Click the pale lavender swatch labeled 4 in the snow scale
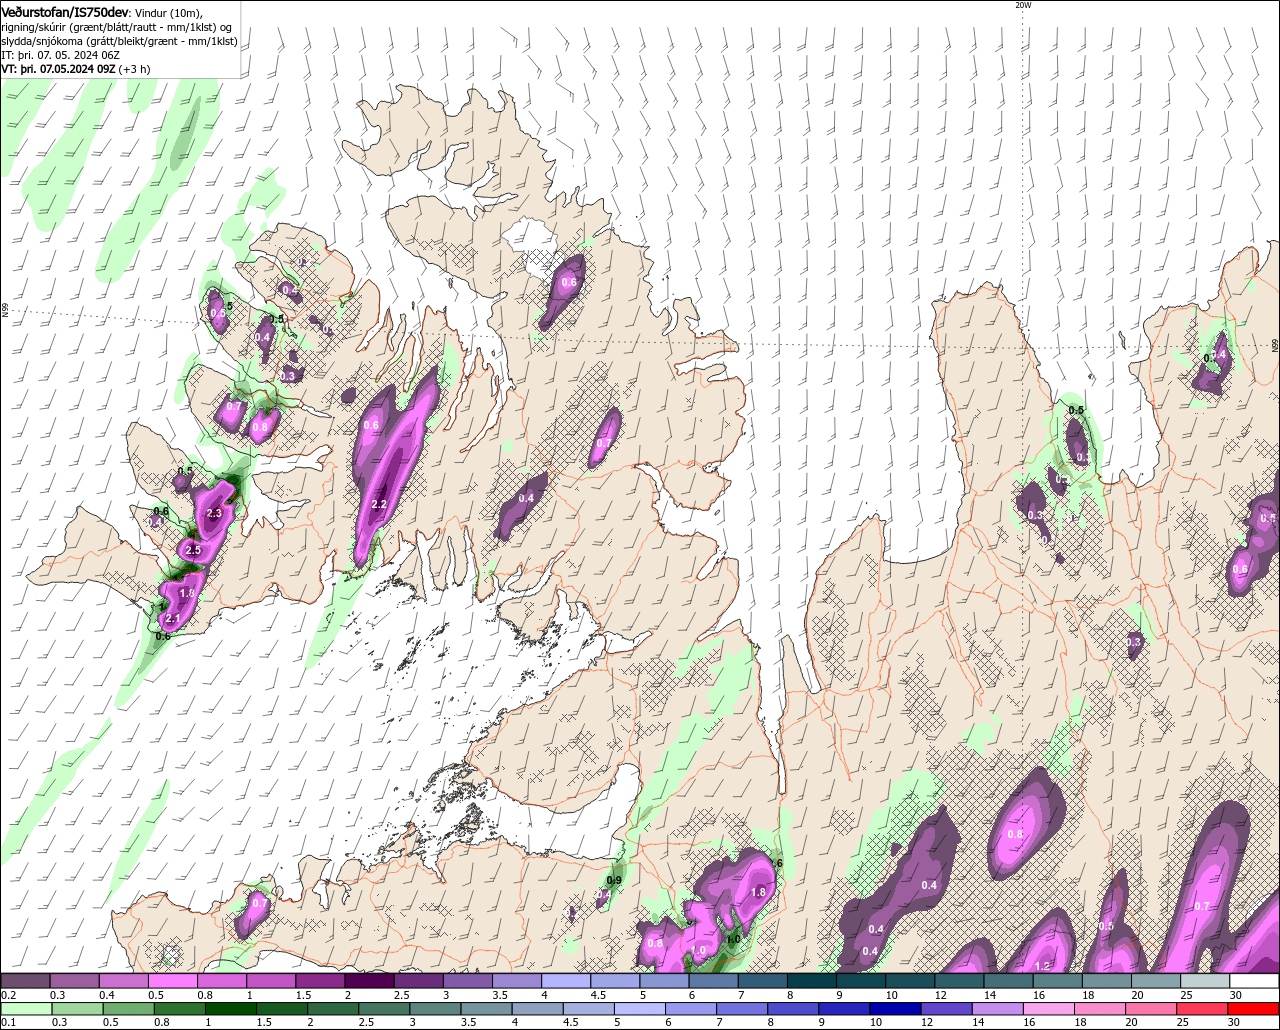 point(566,981)
